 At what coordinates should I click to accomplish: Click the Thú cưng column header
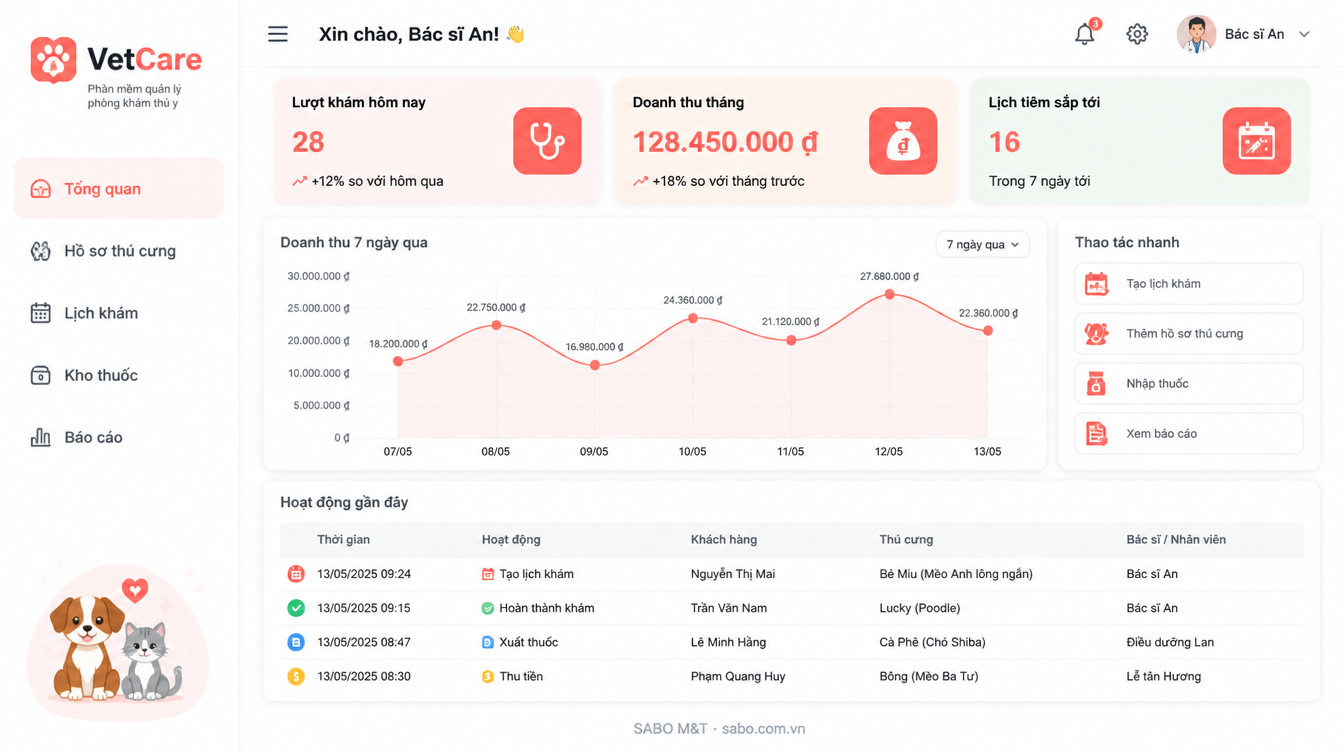coord(906,540)
